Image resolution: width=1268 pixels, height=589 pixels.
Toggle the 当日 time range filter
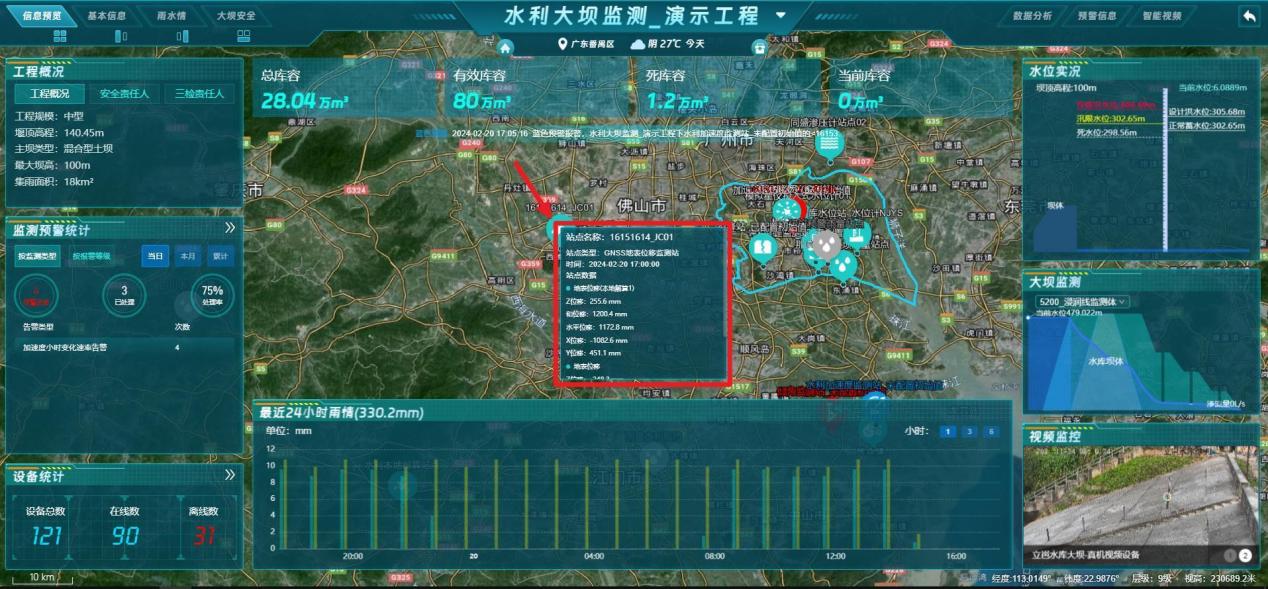pos(155,256)
